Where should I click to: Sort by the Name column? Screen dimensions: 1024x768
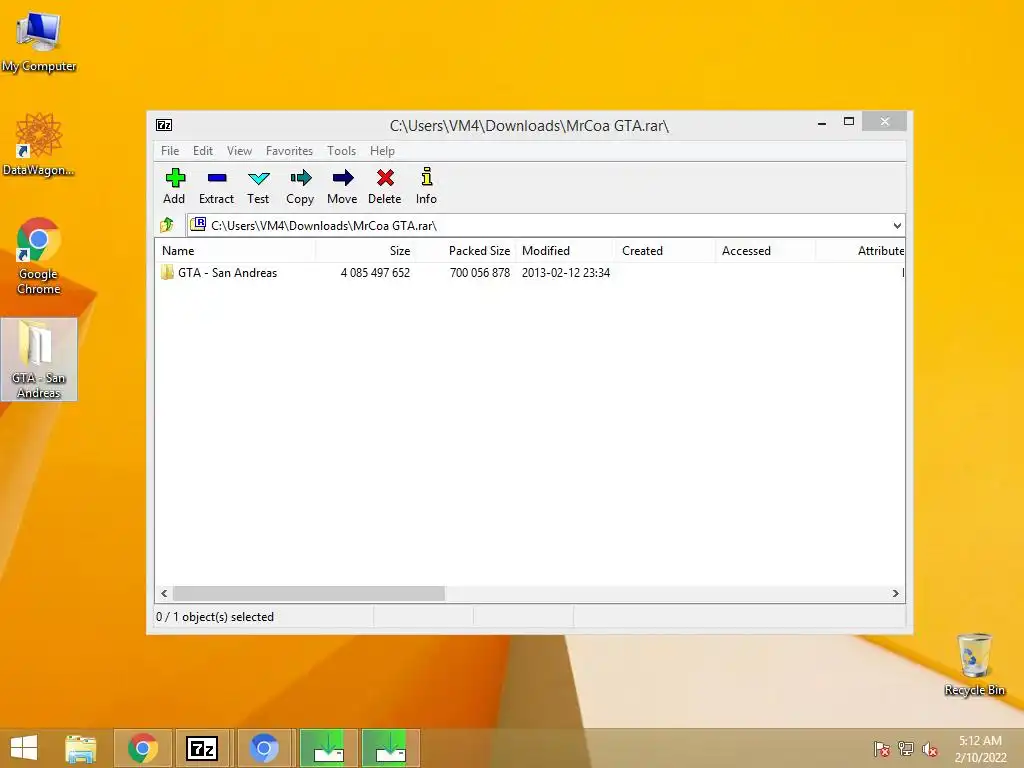pos(235,251)
